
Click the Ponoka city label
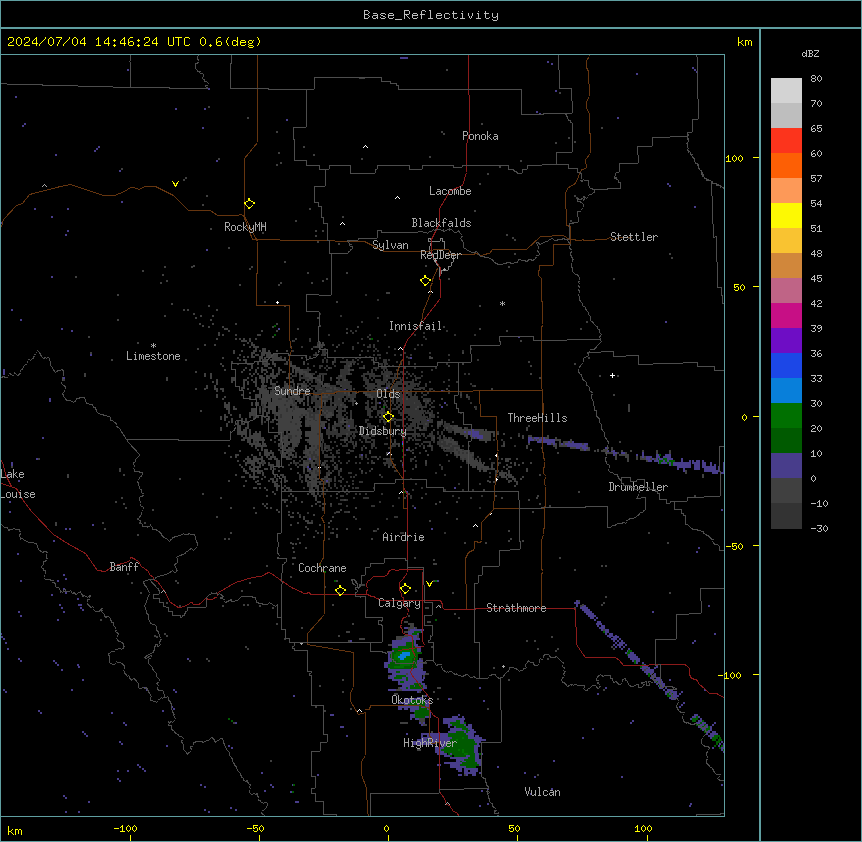(x=480, y=136)
